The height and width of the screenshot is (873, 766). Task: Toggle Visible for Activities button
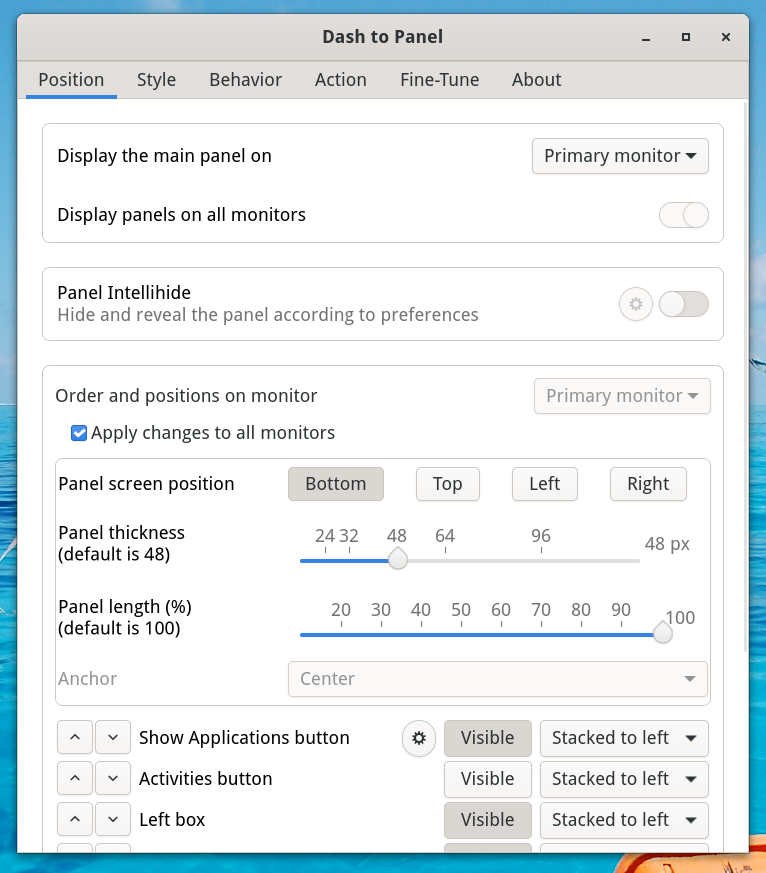pyautogui.click(x=488, y=779)
